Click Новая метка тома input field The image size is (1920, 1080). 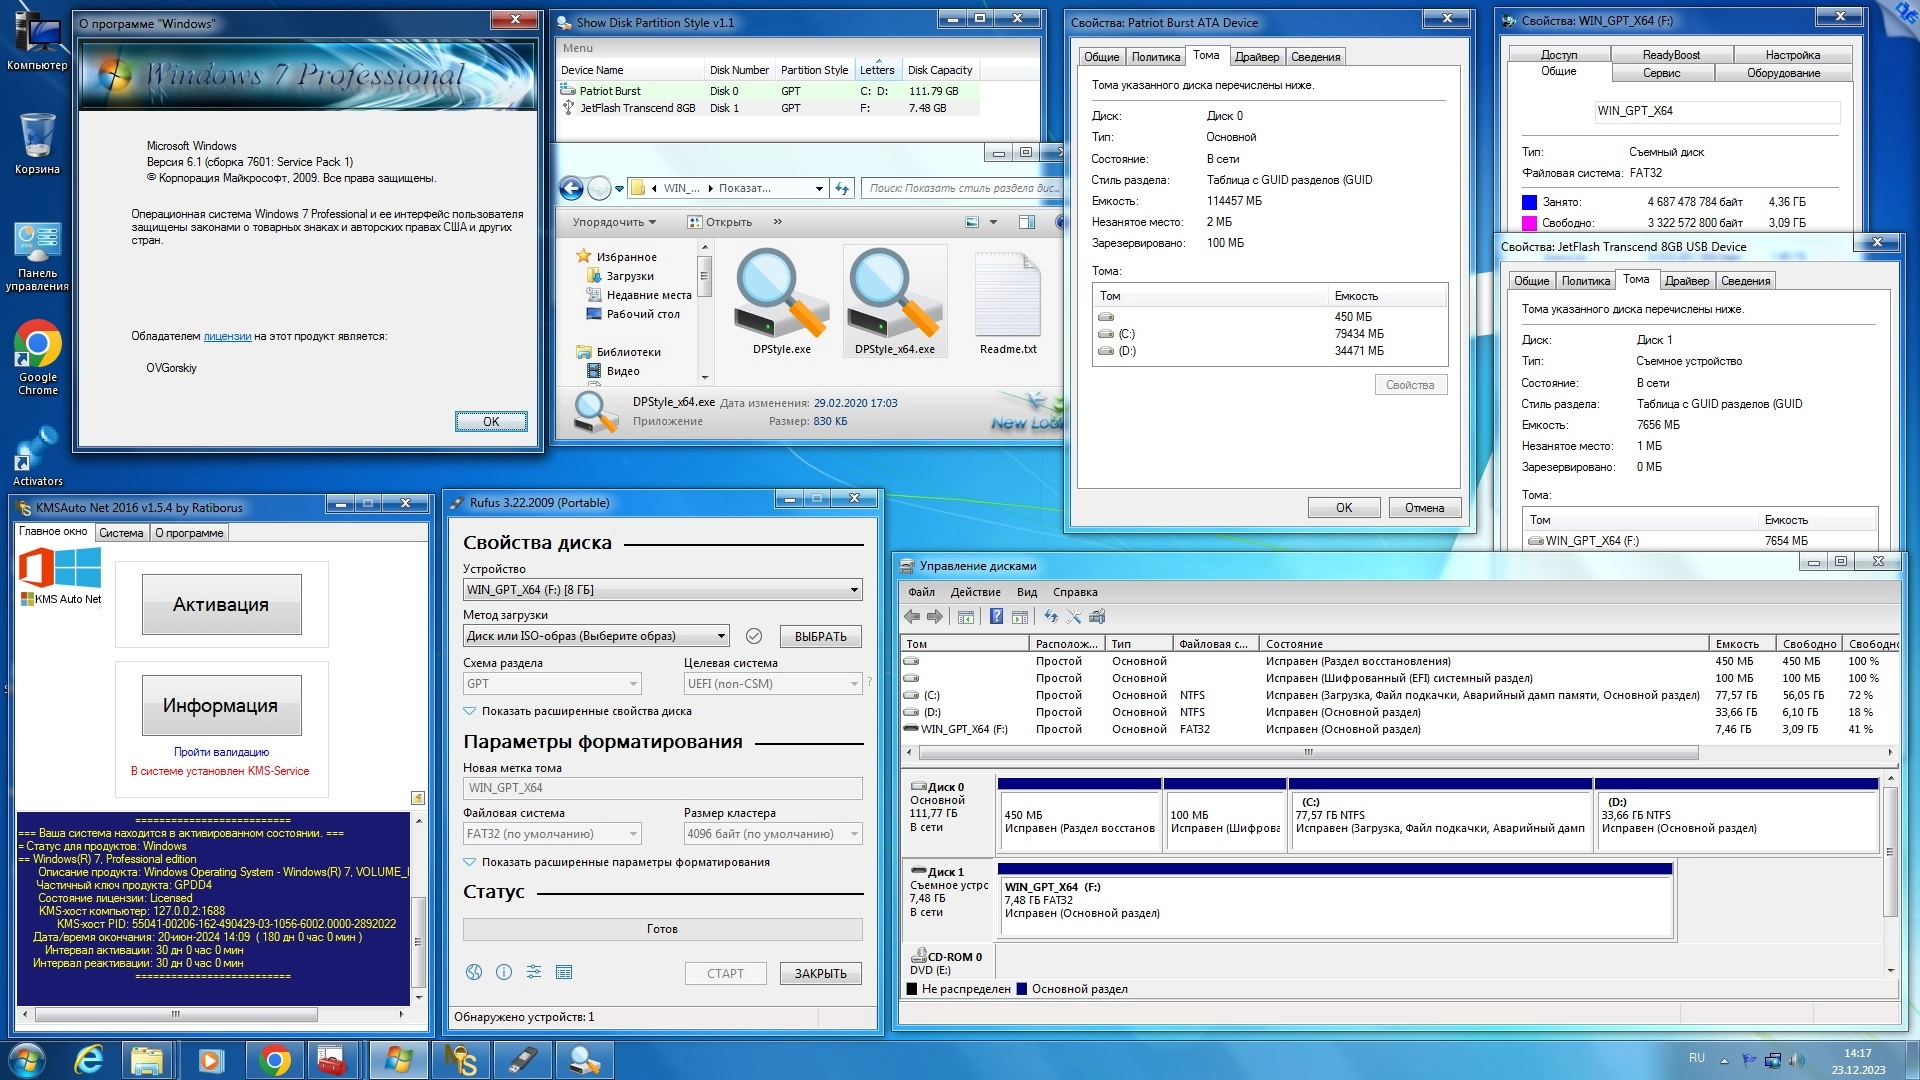point(662,788)
